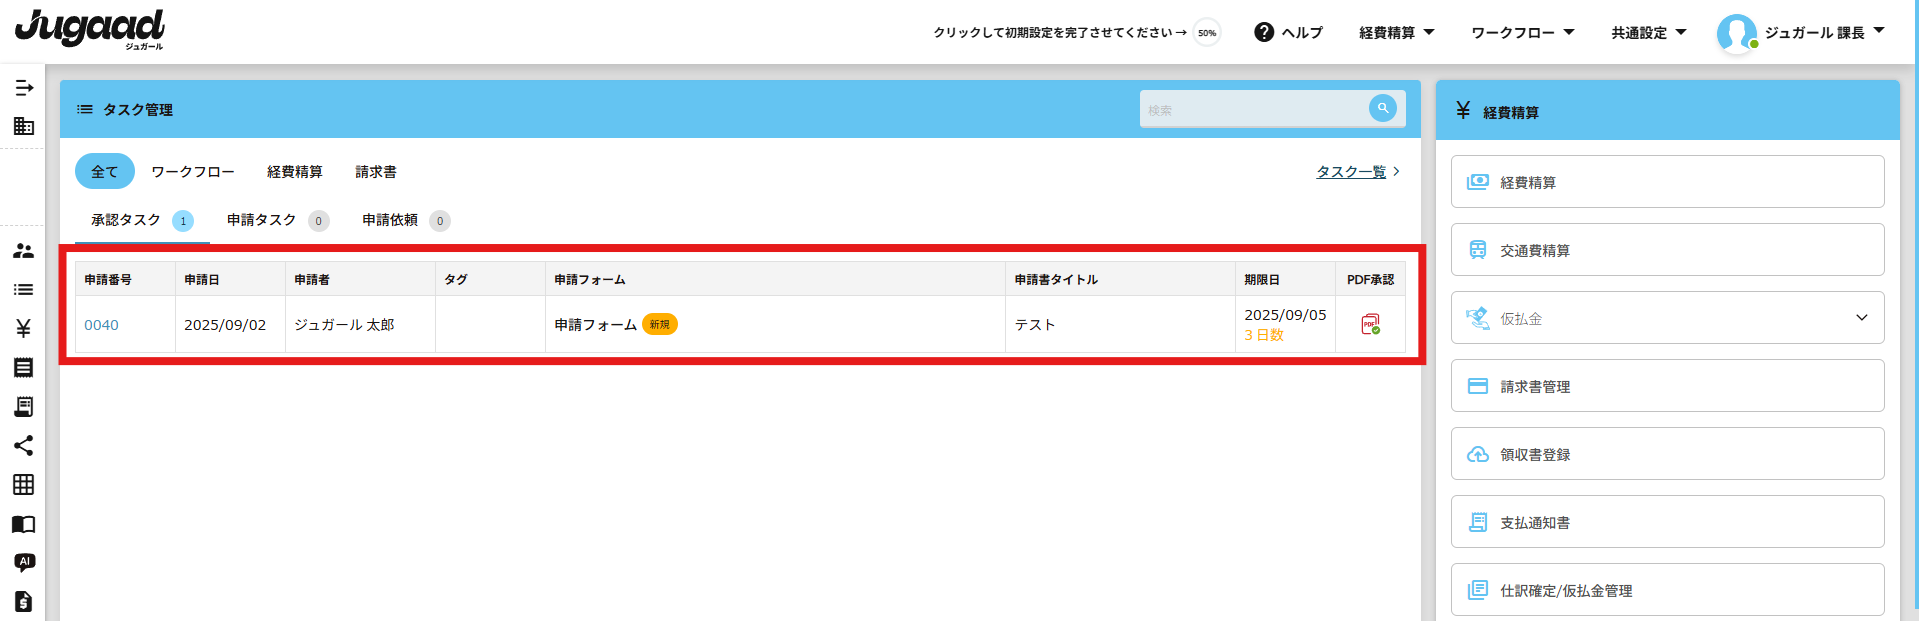The width and height of the screenshot is (1919, 621).
Task: Click the company building icon in sidebar
Action: 24,126
